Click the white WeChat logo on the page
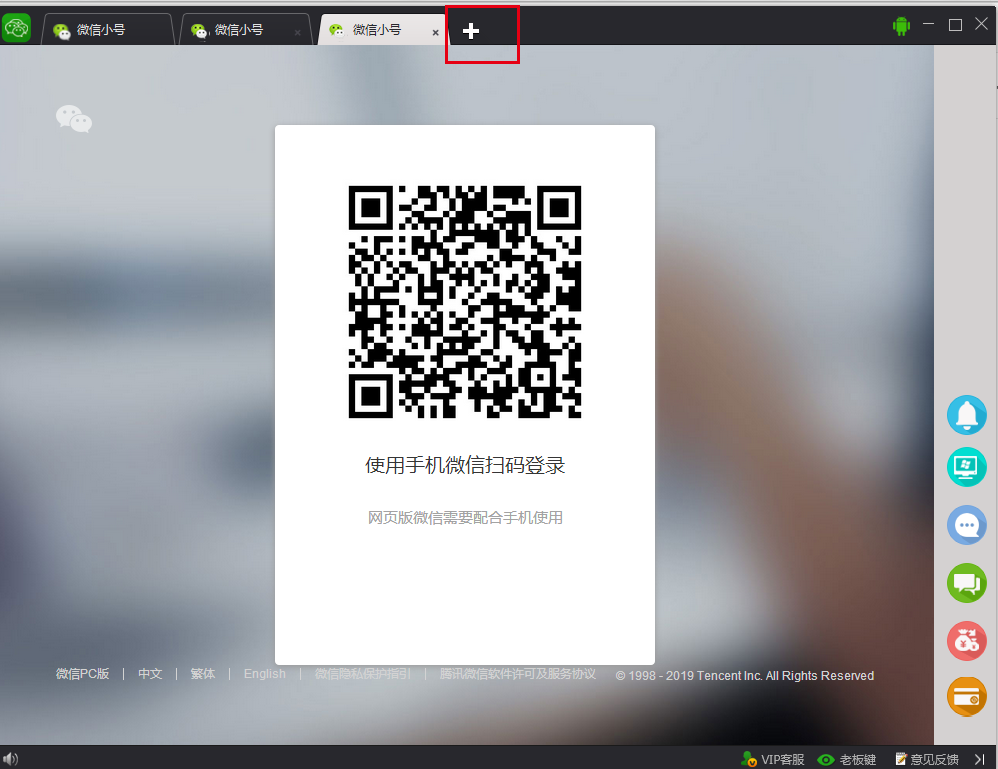 [74, 119]
